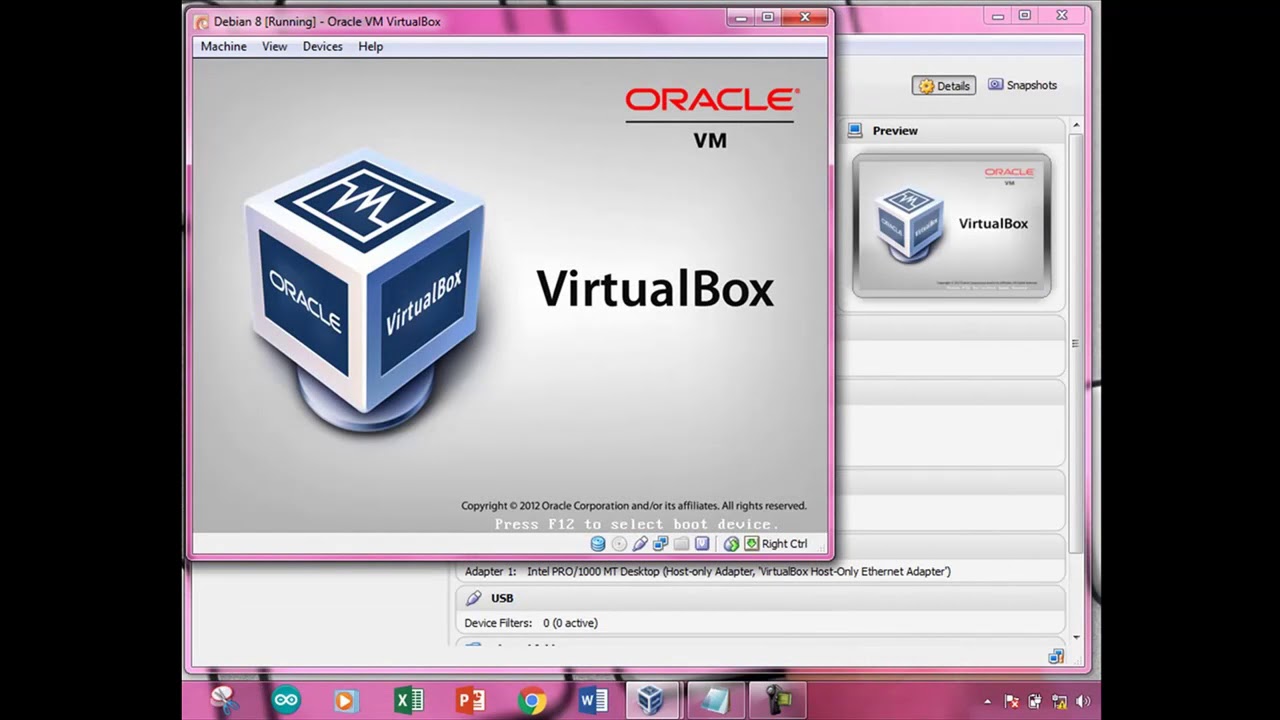Image resolution: width=1280 pixels, height=720 pixels.
Task: Open Arduino IDE from the taskbar
Action: coord(285,700)
